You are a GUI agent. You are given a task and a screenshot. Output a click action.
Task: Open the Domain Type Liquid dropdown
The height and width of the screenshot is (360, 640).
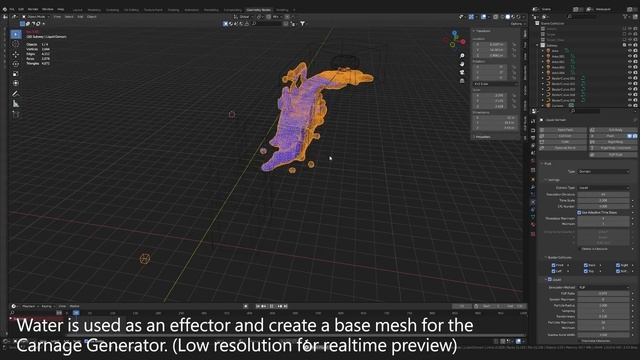(x=603, y=188)
